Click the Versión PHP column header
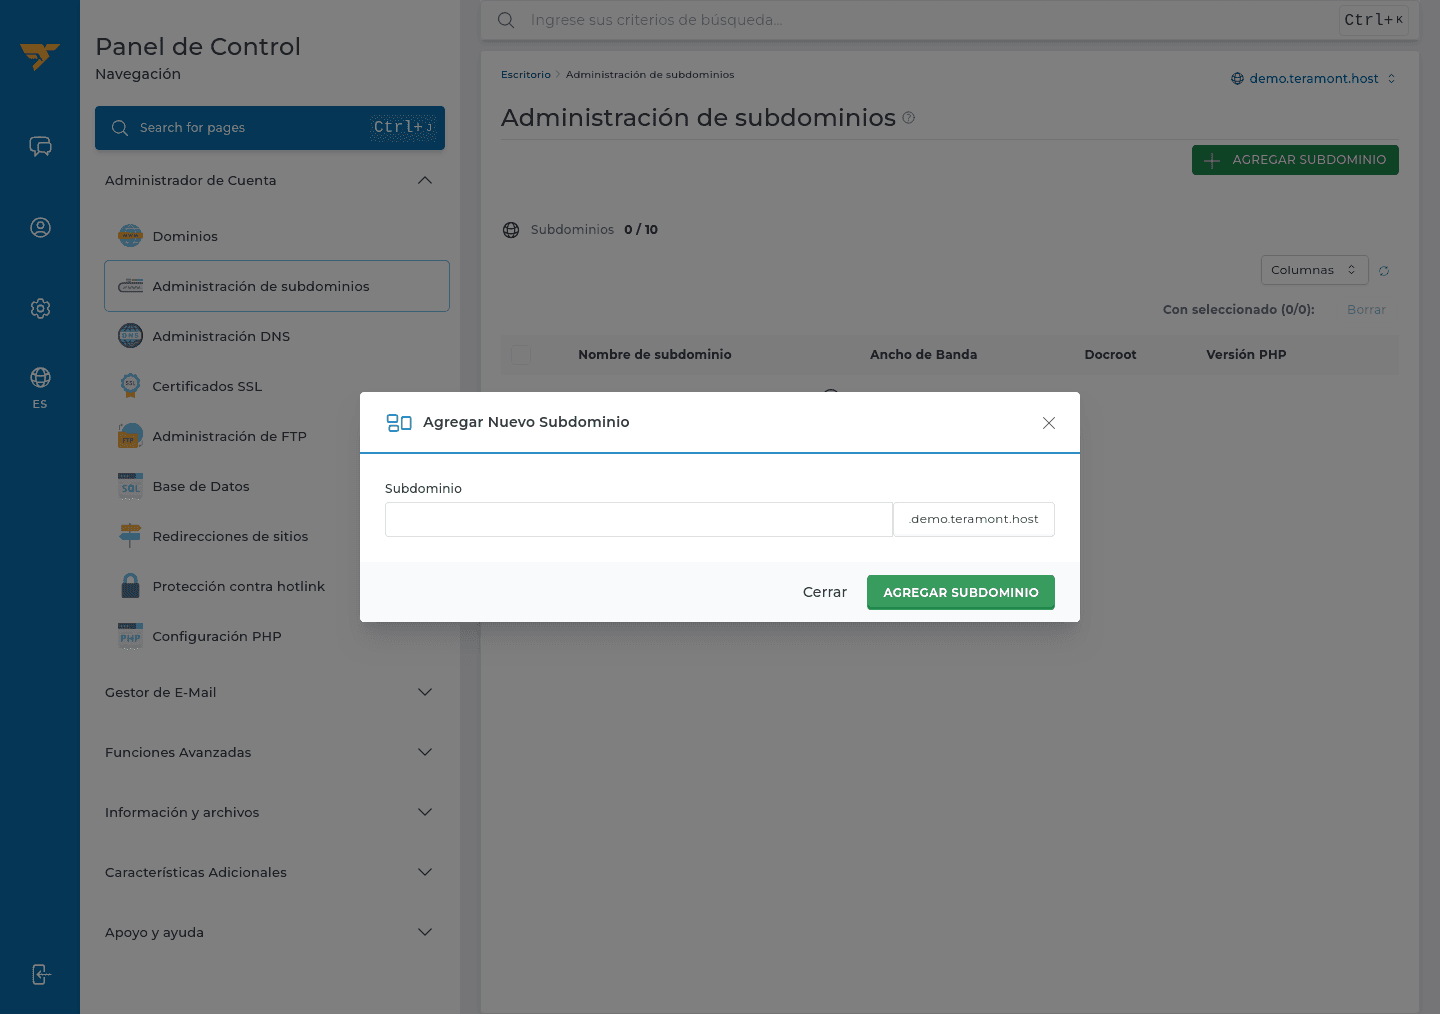This screenshot has width=1440, height=1014. tap(1246, 355)
